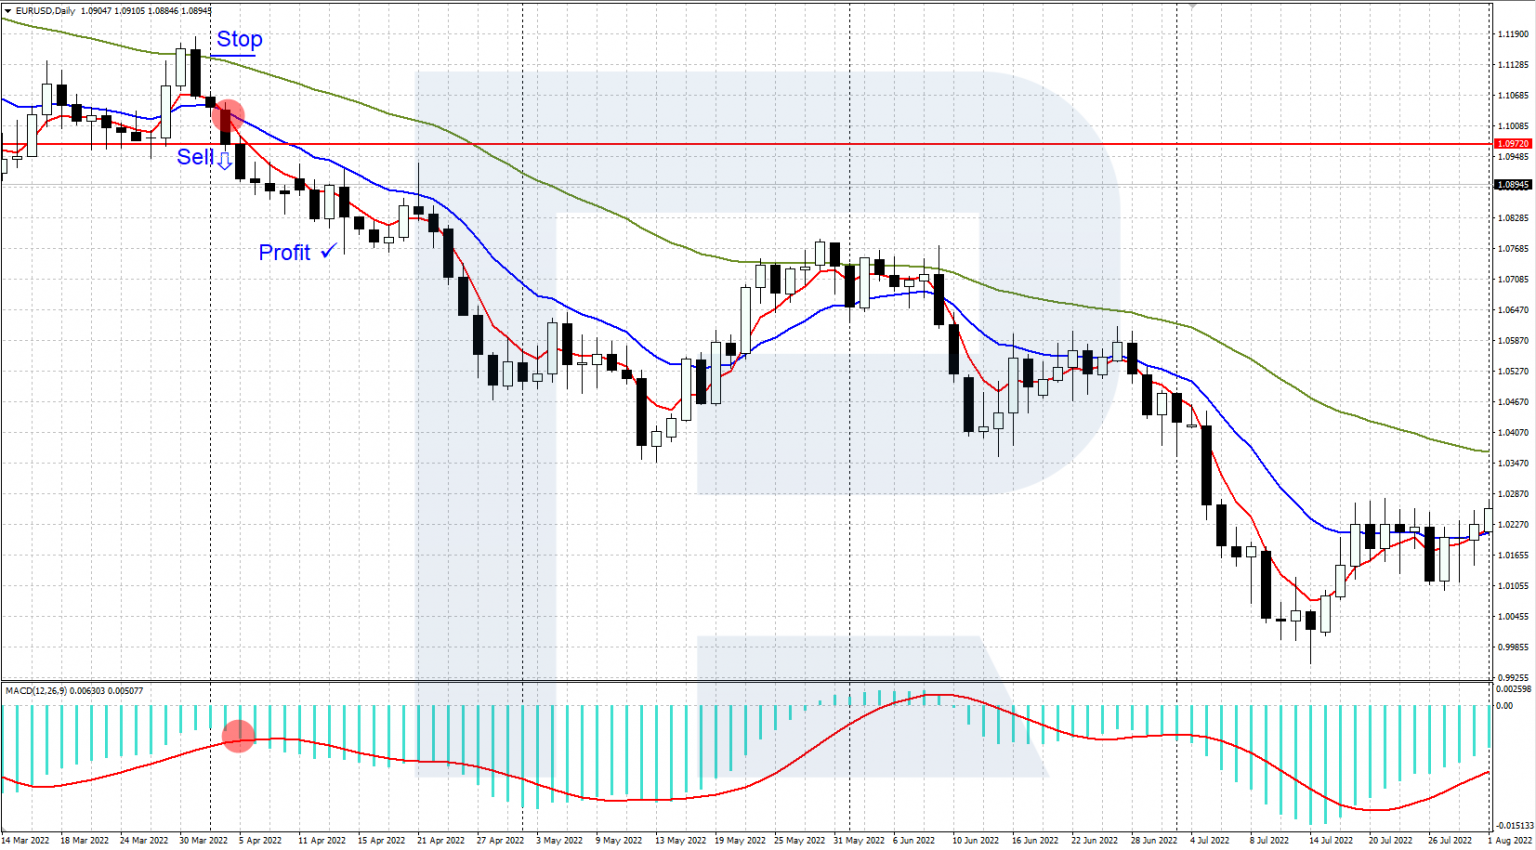
Task: Collapse the chart via the black triangle arrow
Action: click(7, 10)
